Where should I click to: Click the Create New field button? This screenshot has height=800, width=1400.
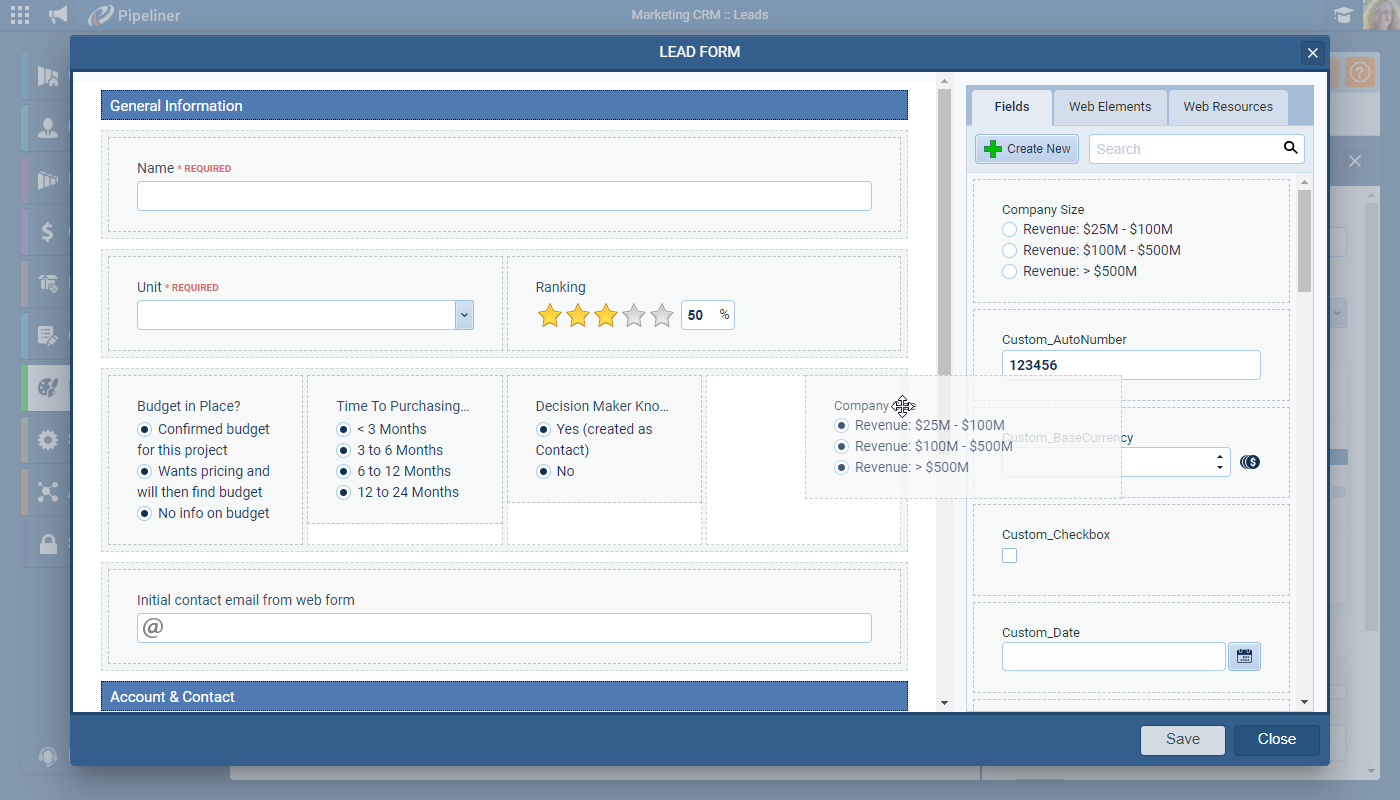pyautogui.click(x=1027, y=149)
